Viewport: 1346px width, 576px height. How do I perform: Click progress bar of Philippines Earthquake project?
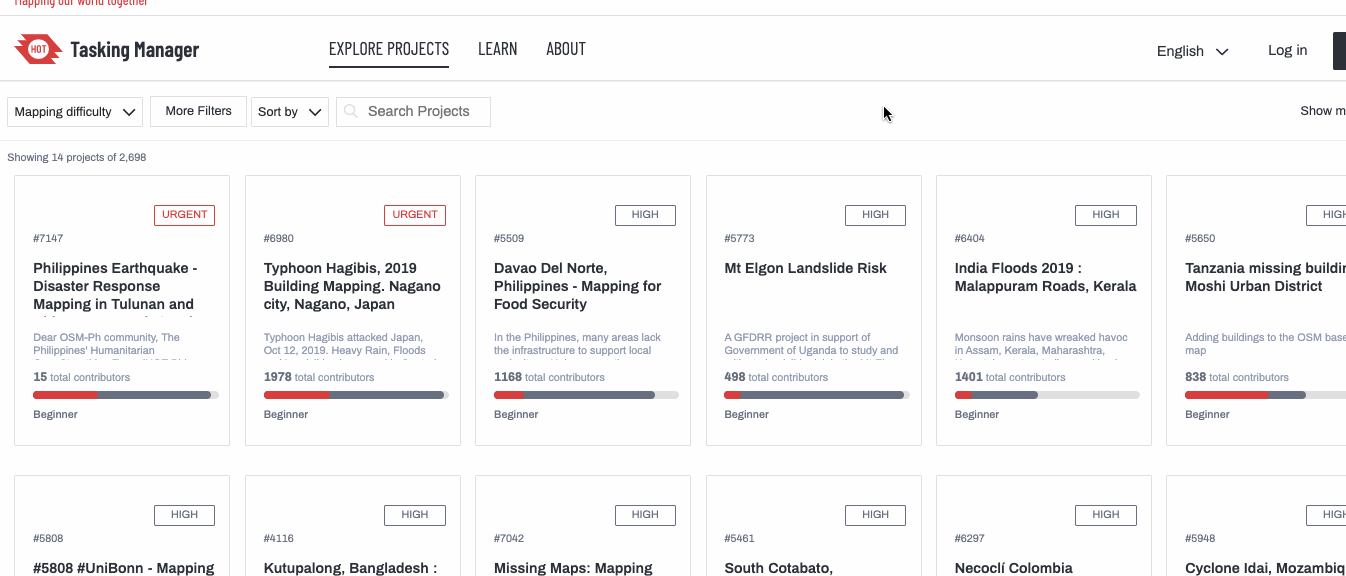tap(126, 395)
